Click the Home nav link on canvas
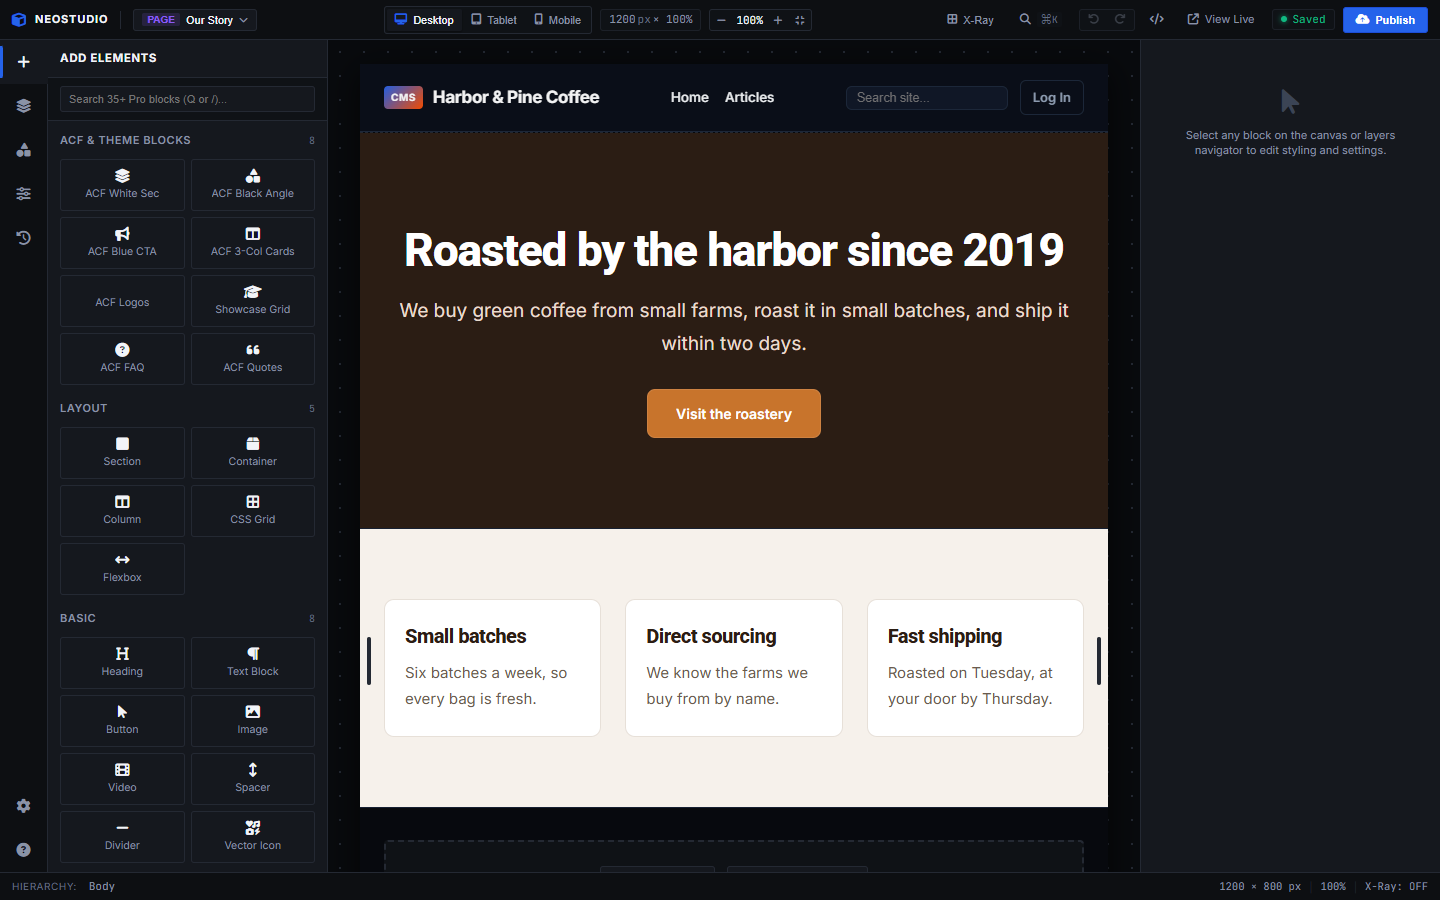 coord(689,97)
